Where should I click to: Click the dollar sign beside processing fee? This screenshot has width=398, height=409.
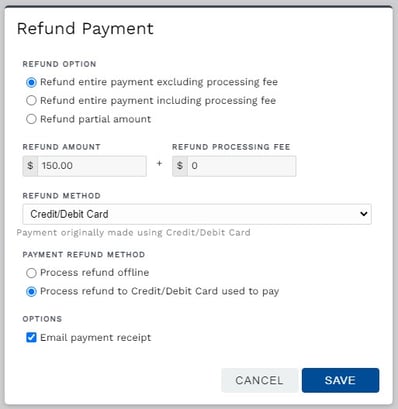coord(180,166)
